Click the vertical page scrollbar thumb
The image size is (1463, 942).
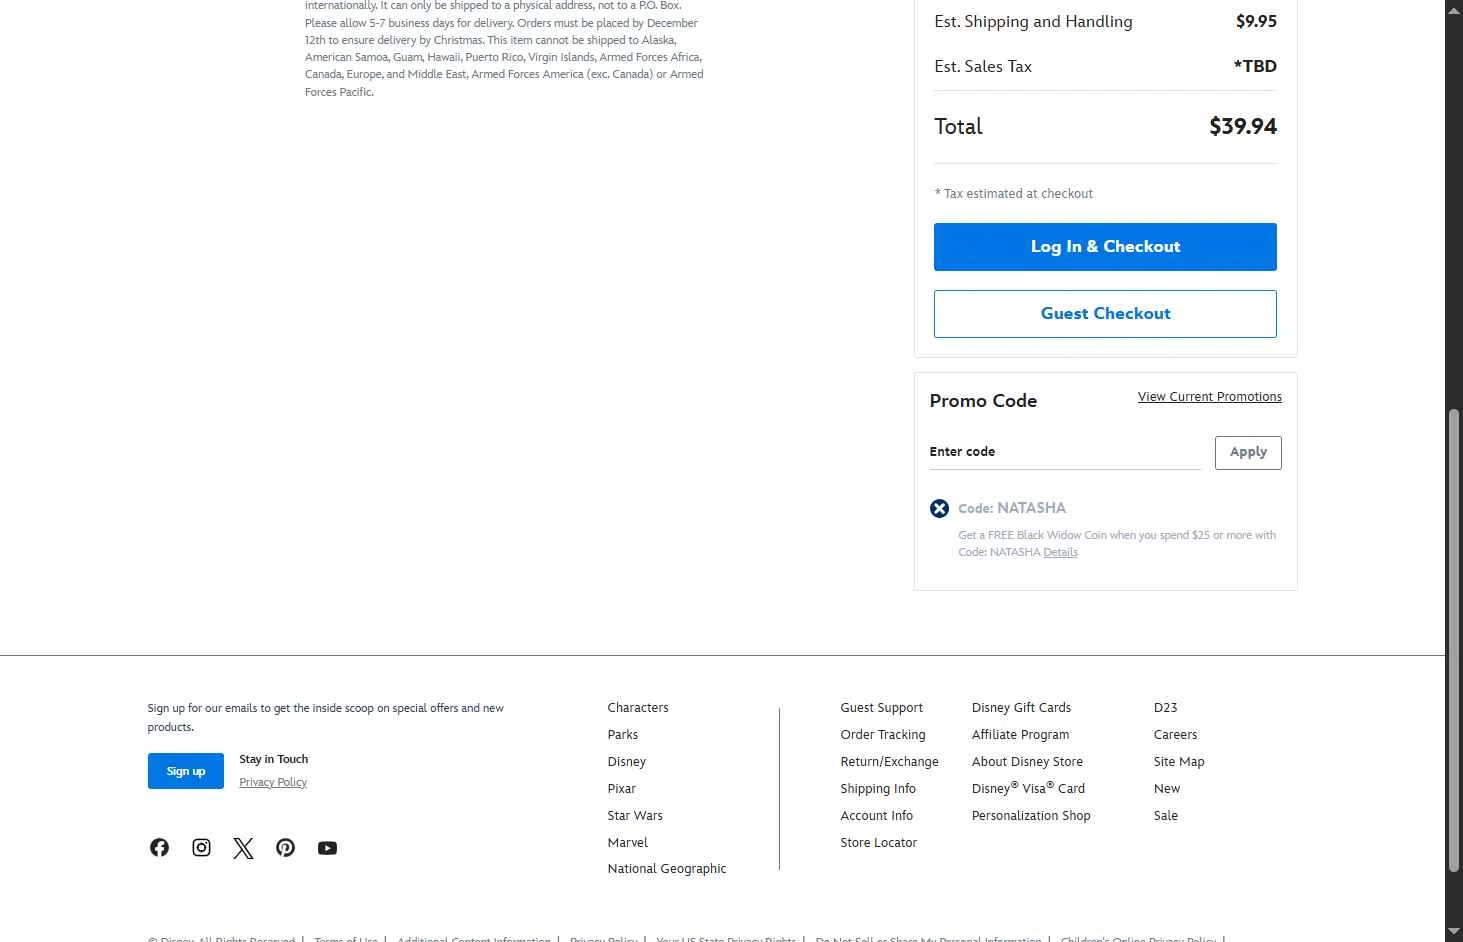pyautogui.click(x=1454, y=640)
